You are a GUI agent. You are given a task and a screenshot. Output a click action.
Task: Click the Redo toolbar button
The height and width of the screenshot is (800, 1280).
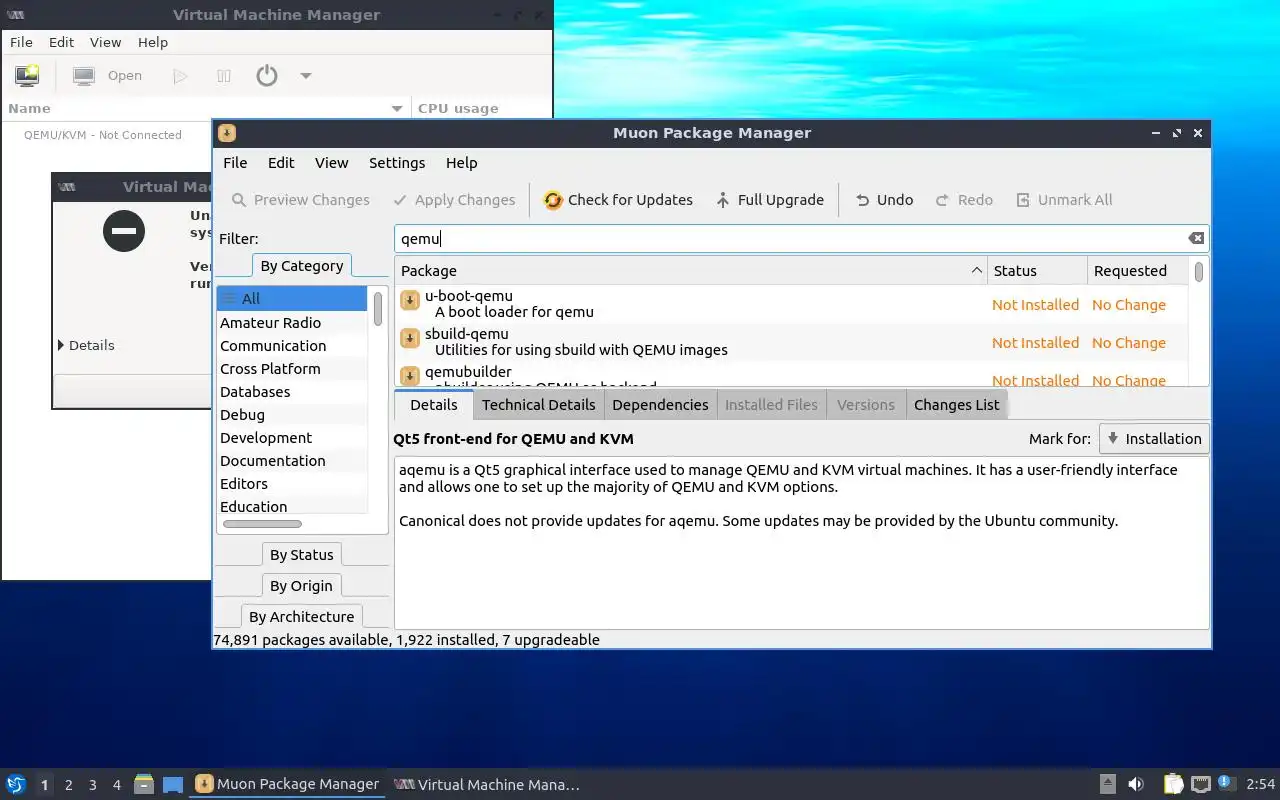[x=964, y=200]
